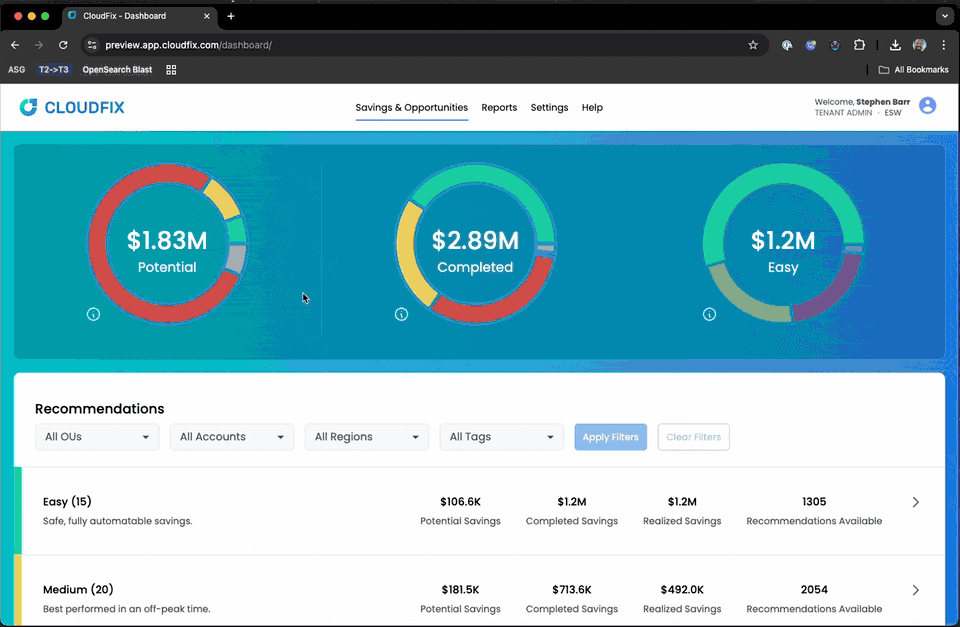This screenshot has height=627, width=960.
Task: Click Apply Filters button
Action: coord(610,437)
